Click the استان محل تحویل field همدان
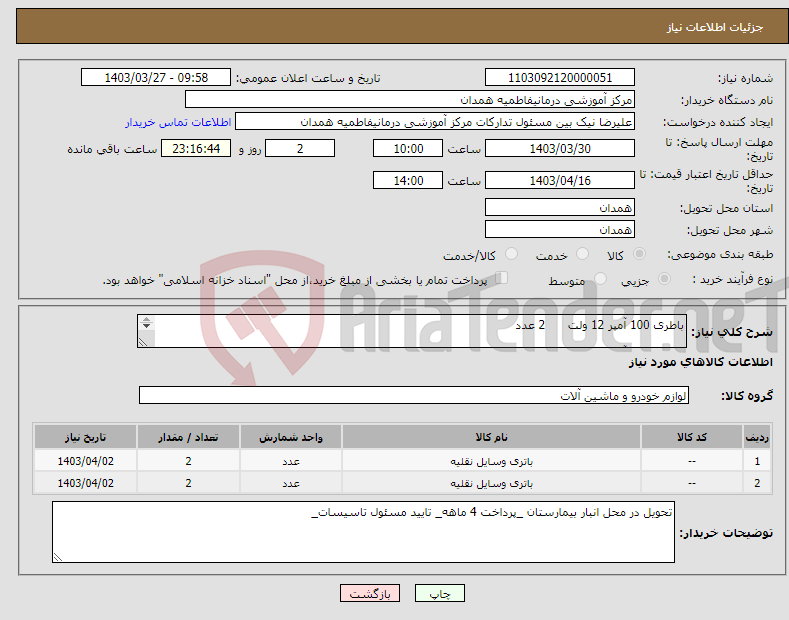This screenshot has height=620, width=789. pyautogui.click(x=560, y=207)
